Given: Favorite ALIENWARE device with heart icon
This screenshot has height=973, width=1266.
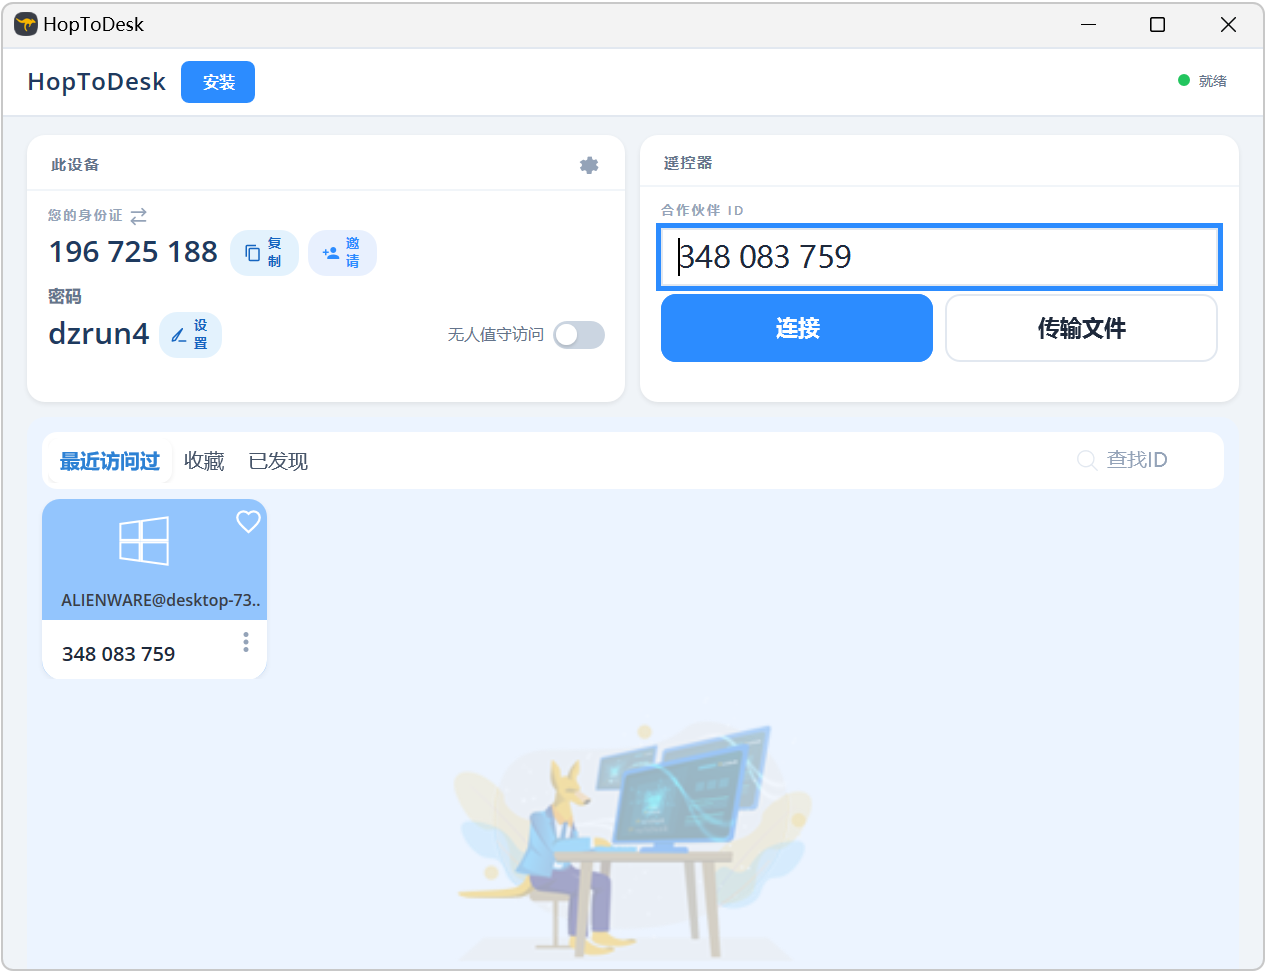Looking at the screenshot, I should pyautogui.click(x=248, y=521).
